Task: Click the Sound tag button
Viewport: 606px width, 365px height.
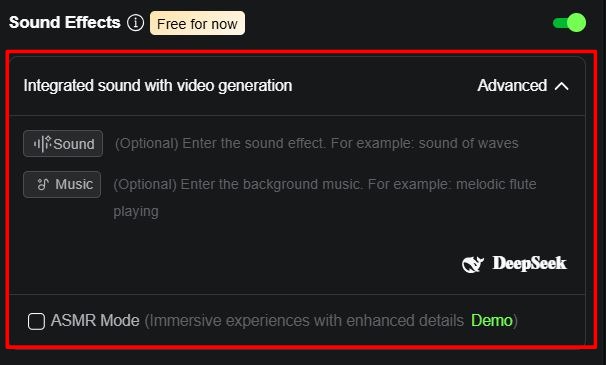Action: [63, 144]
